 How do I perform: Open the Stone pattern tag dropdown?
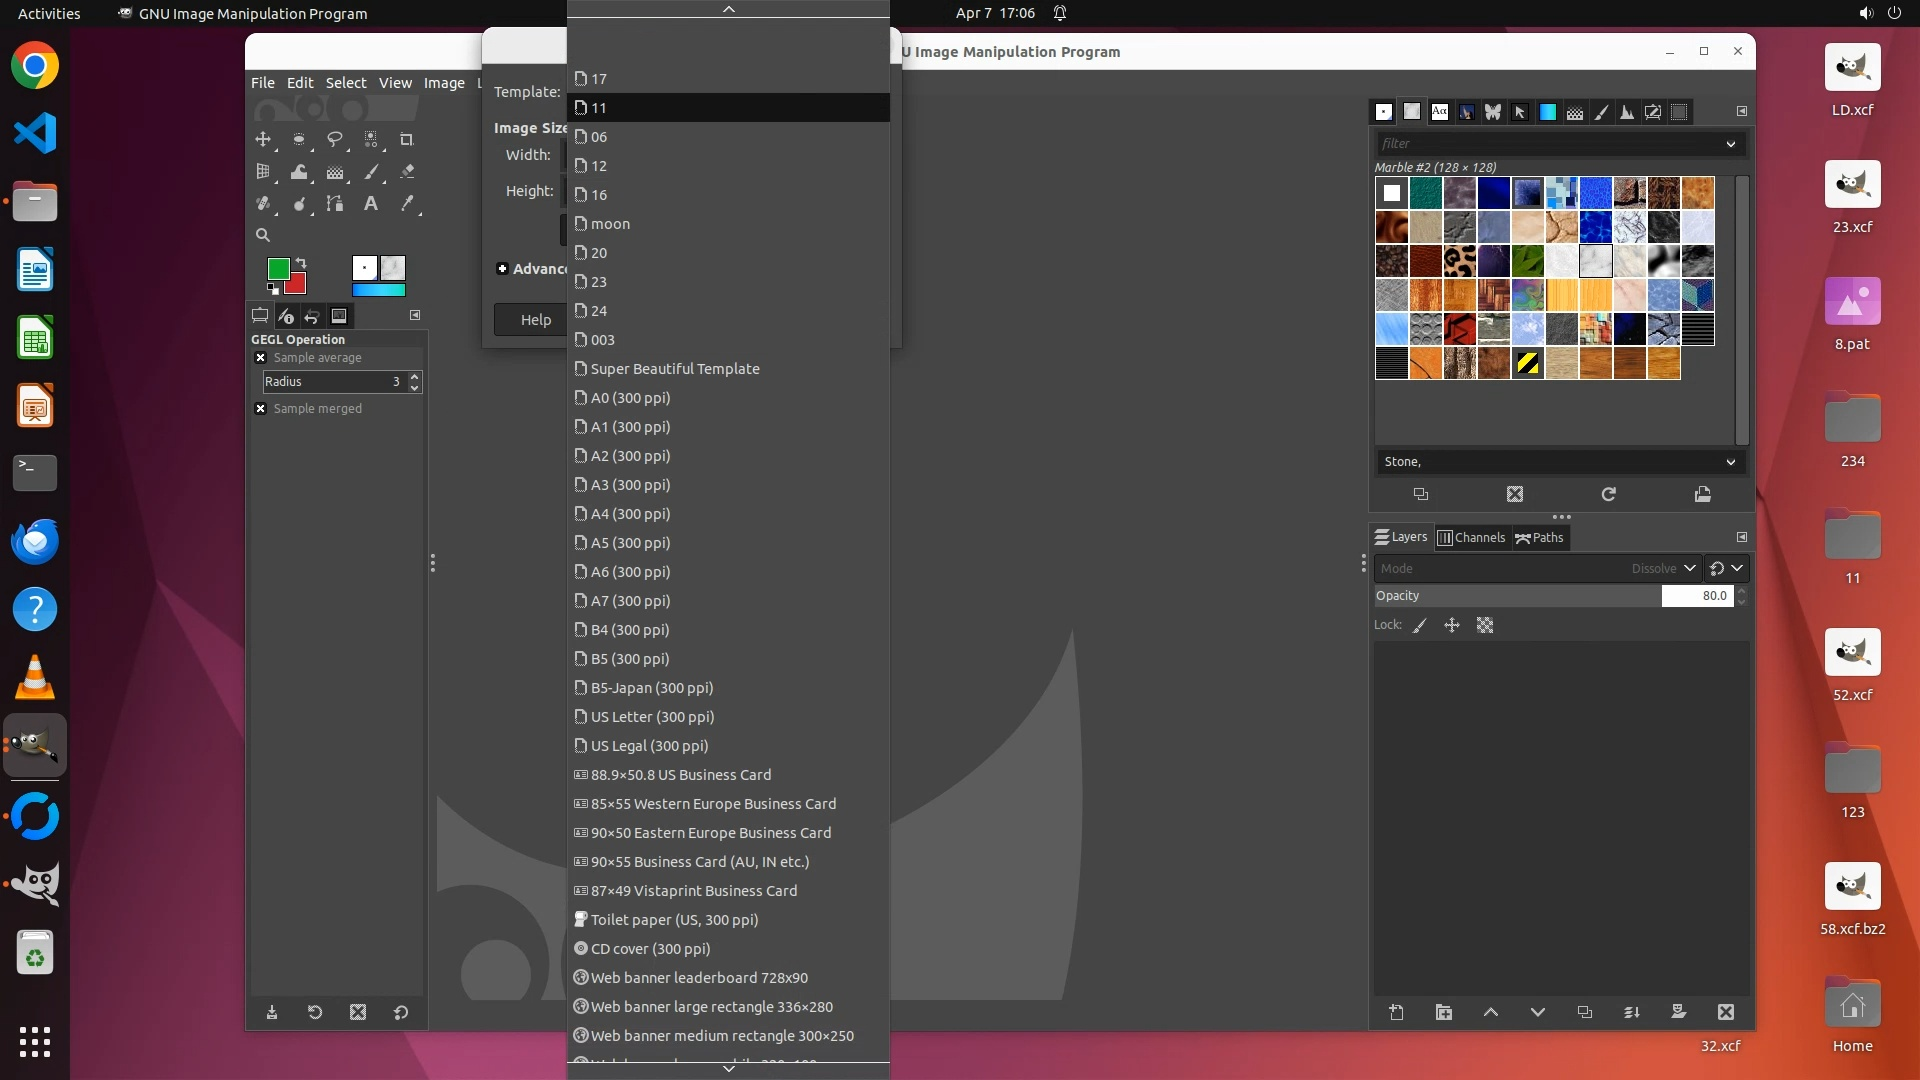point(1730,462)
